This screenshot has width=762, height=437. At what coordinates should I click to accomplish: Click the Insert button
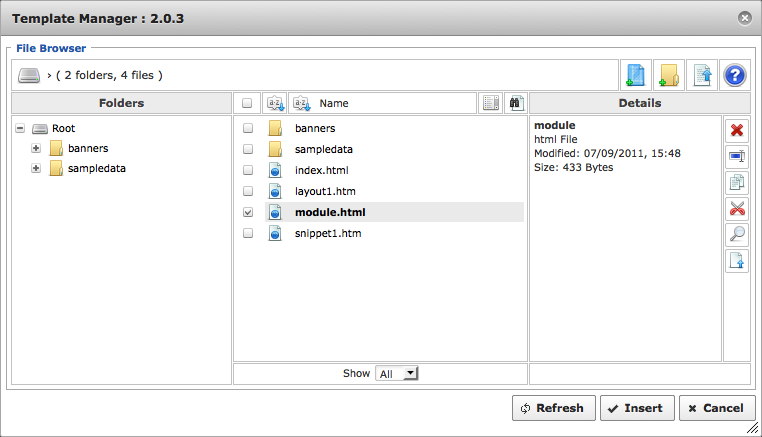(637, 408)
